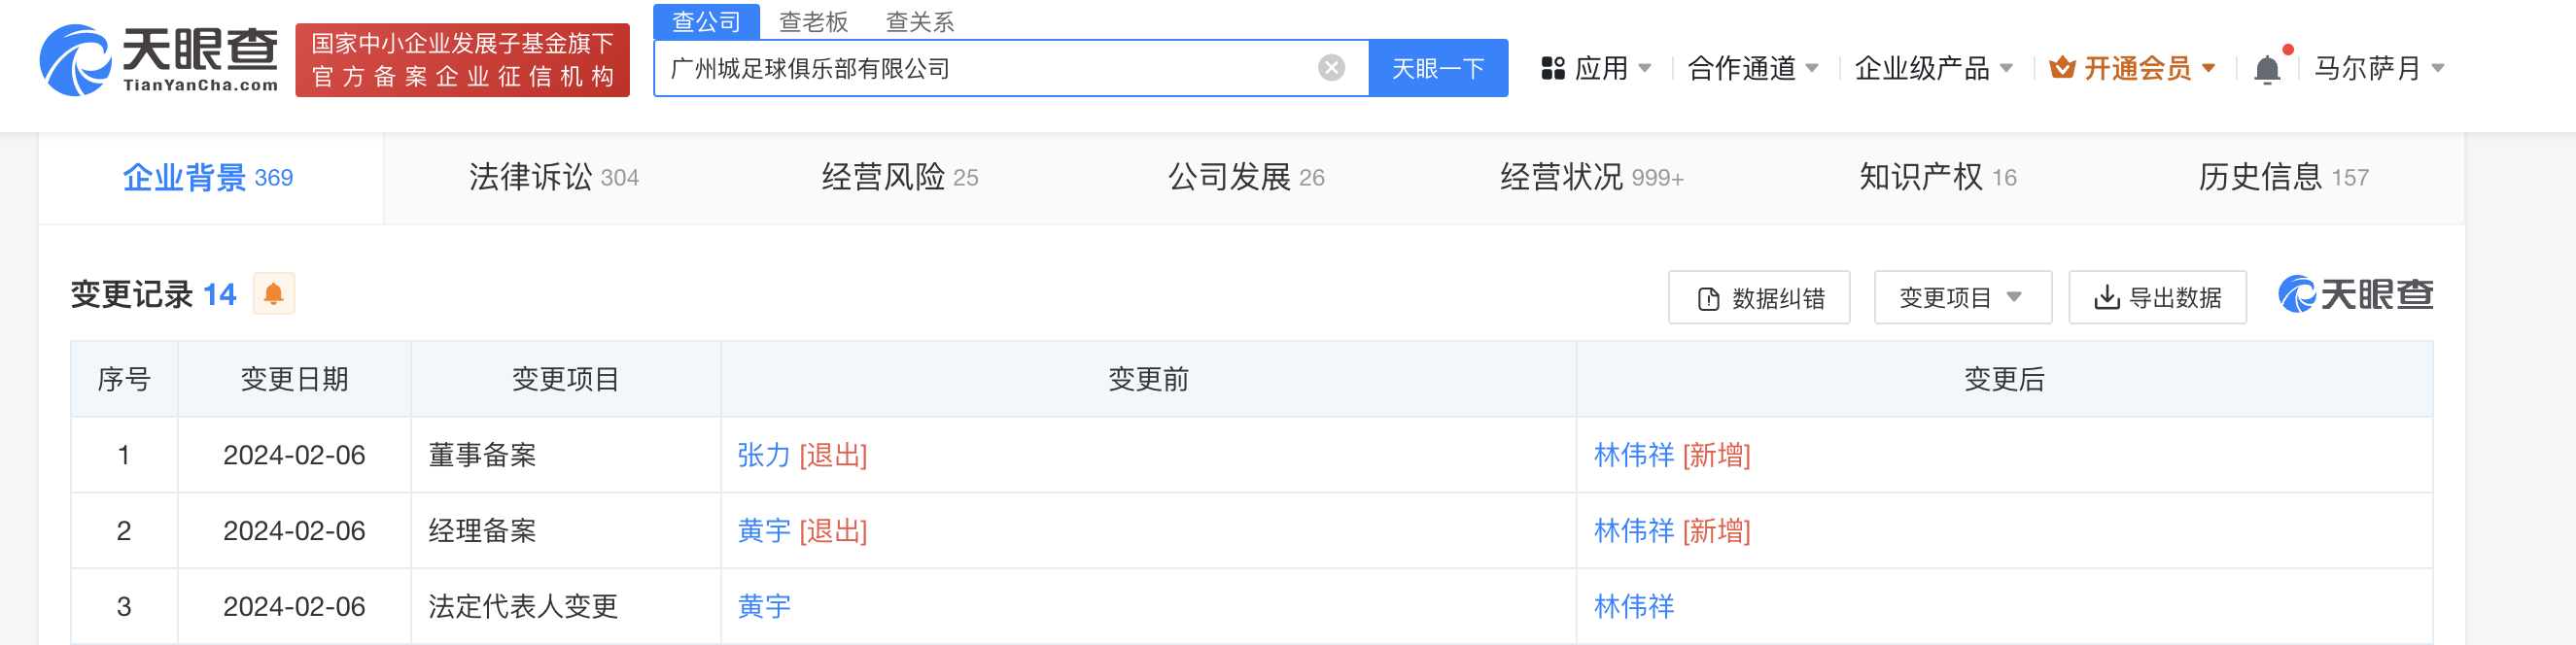Clear the search box with the X icon
Screen dimensions: 2576x645
point(1331,68)
